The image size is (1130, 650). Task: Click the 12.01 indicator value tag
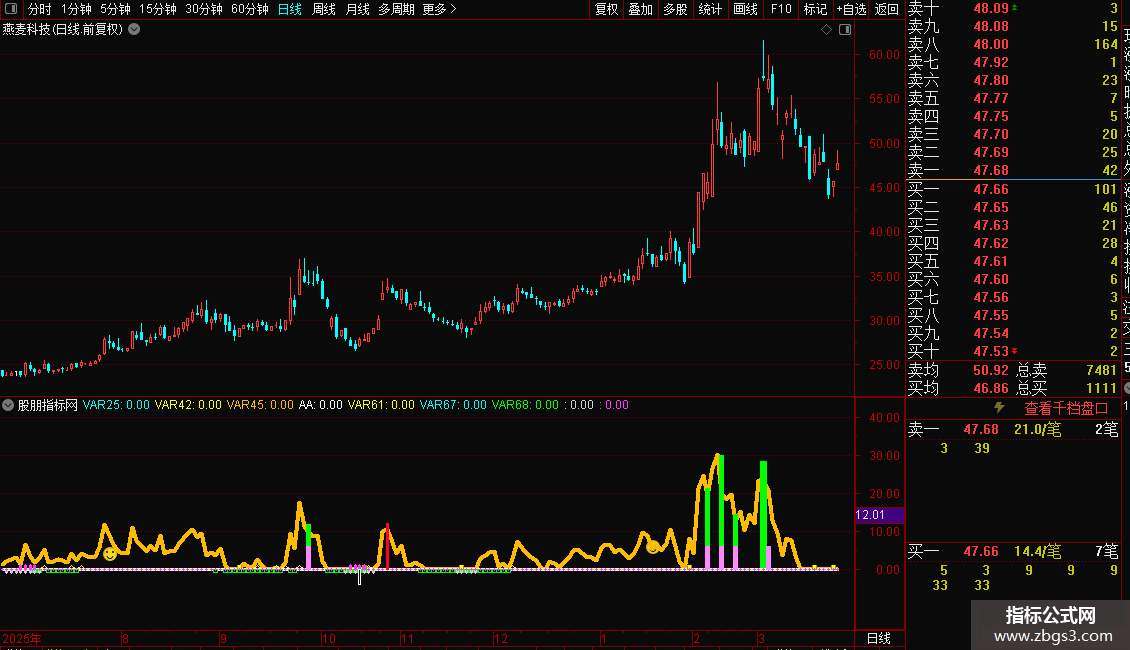pyautogui.click(x=879, y=515)
